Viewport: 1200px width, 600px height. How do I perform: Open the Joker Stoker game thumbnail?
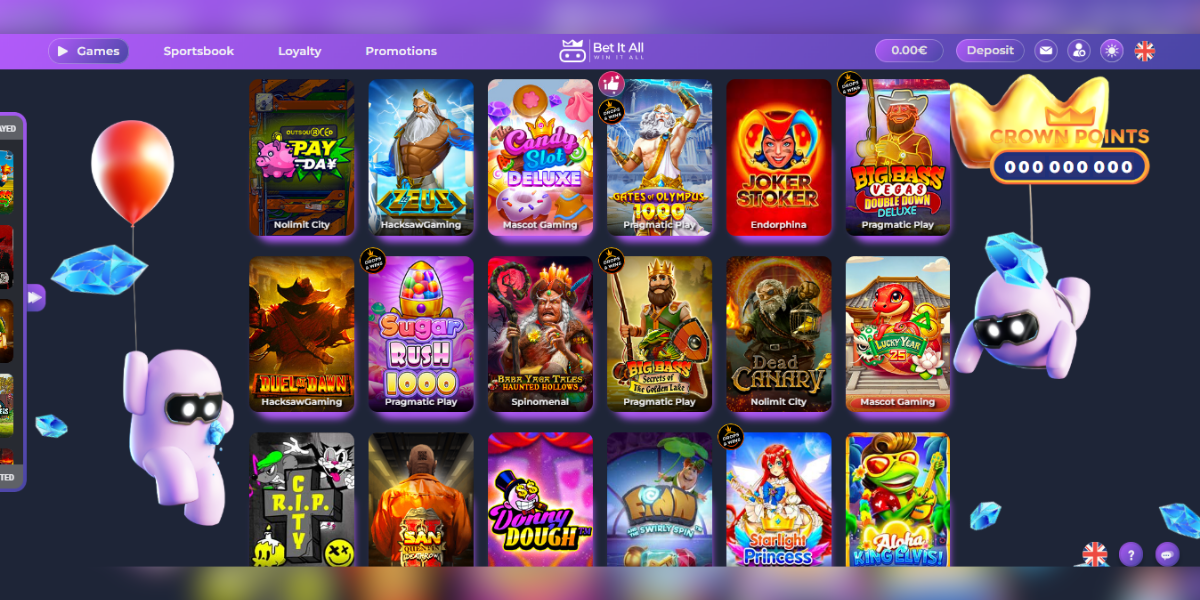tap(779, 157)
